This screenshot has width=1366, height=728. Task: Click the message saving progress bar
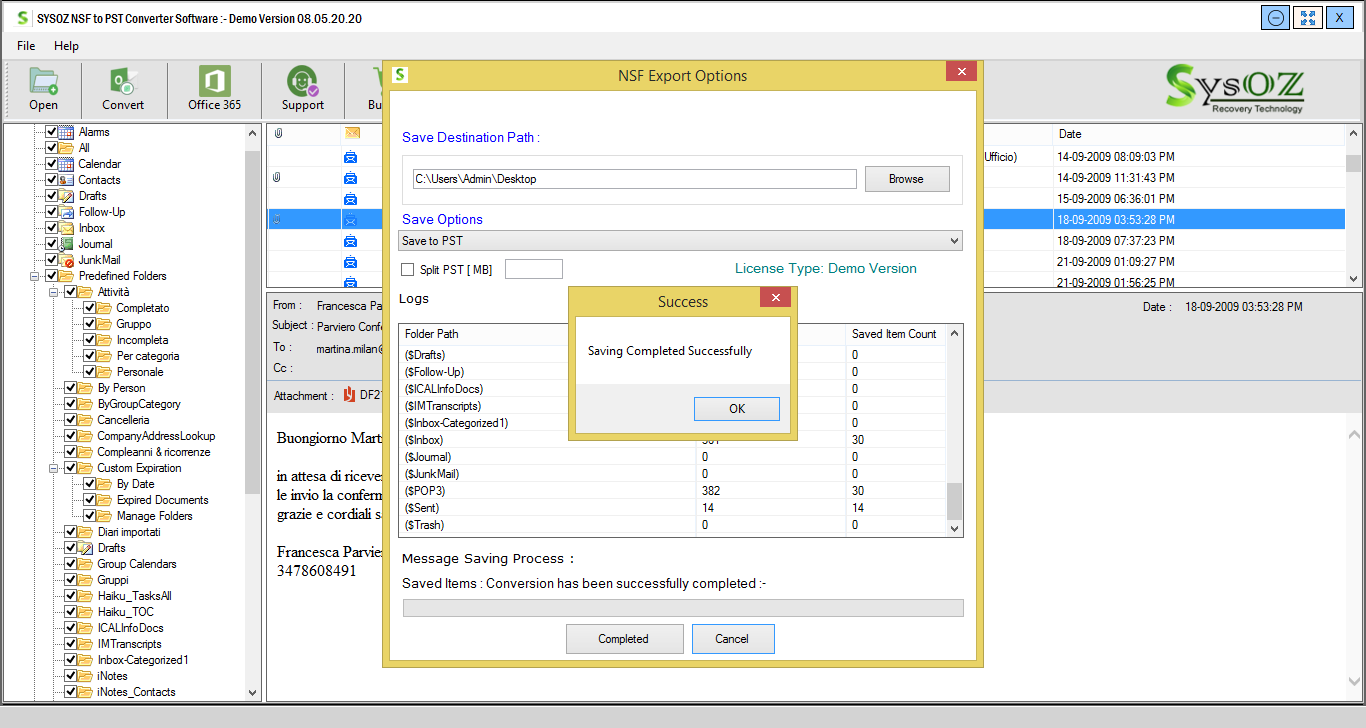coord(683,608)
